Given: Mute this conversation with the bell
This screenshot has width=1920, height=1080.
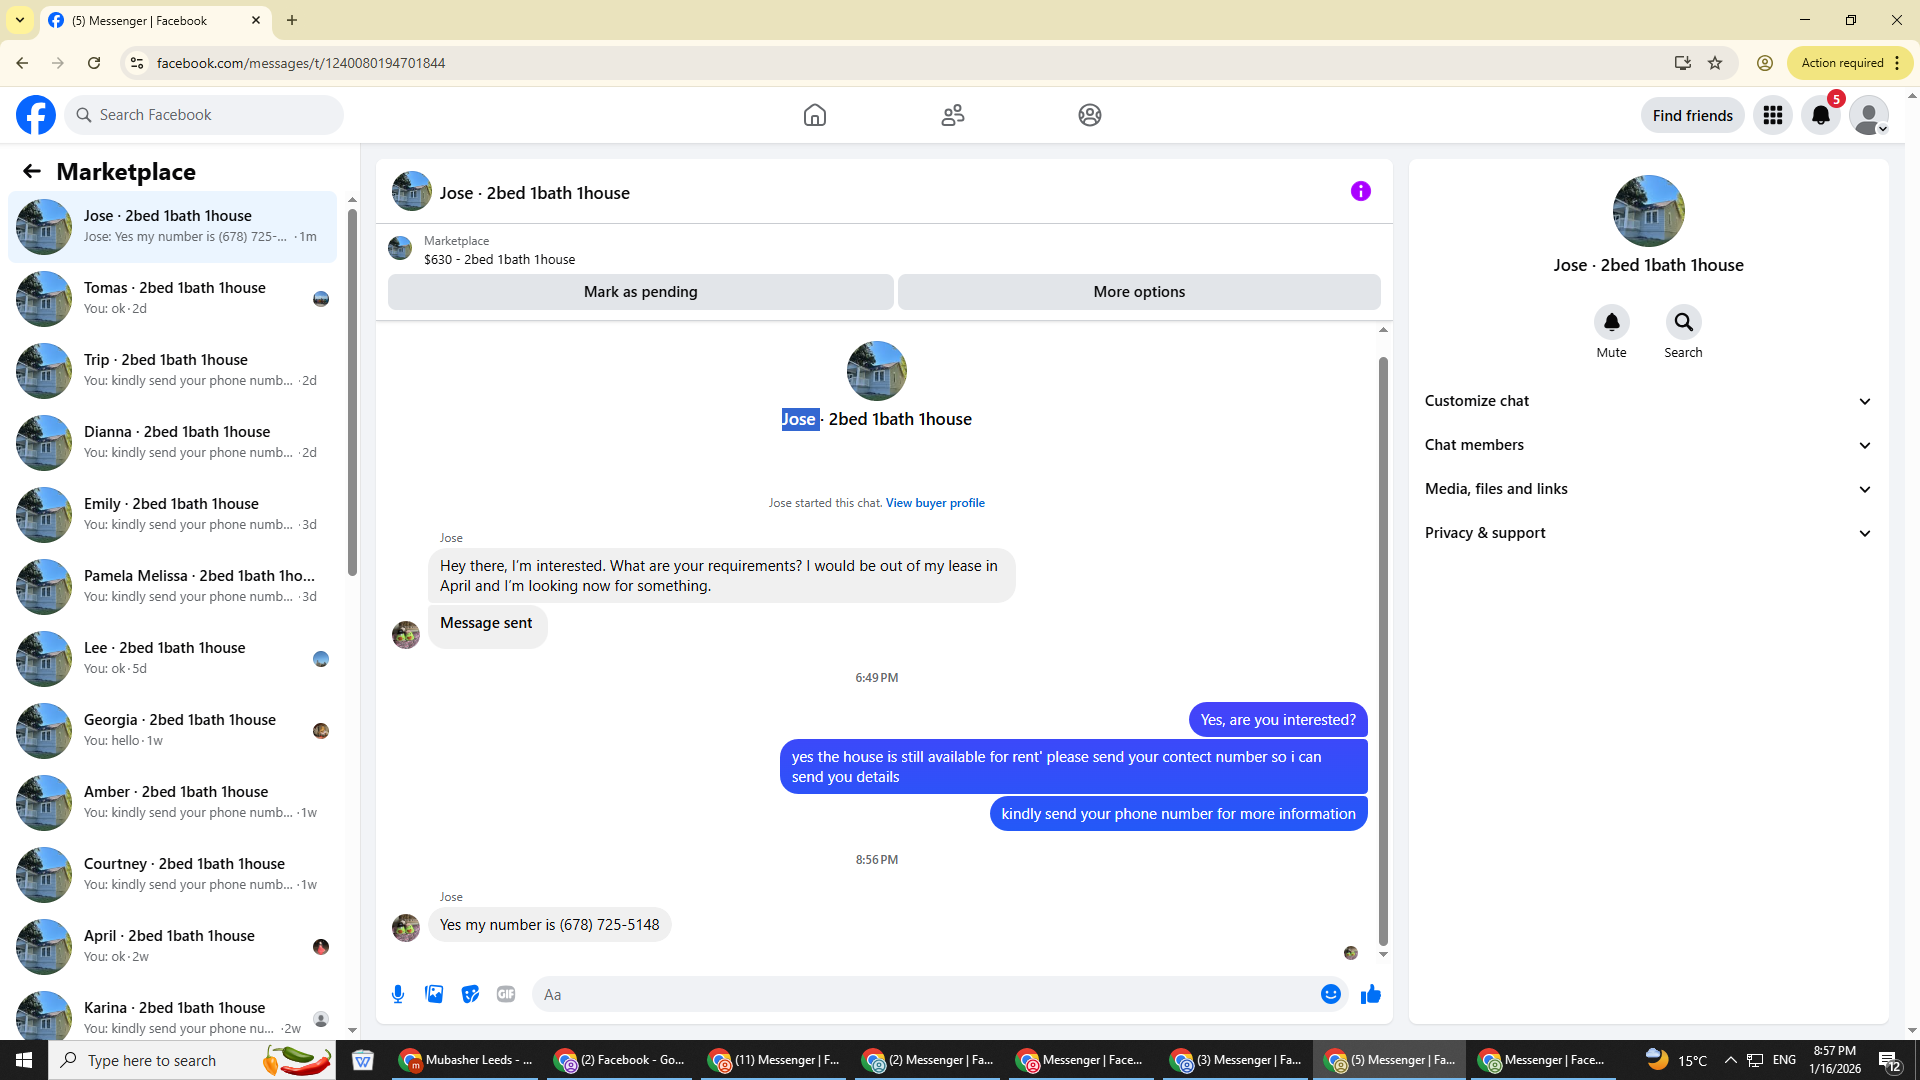Looking at the screenshot, I should coord(1611,322).
